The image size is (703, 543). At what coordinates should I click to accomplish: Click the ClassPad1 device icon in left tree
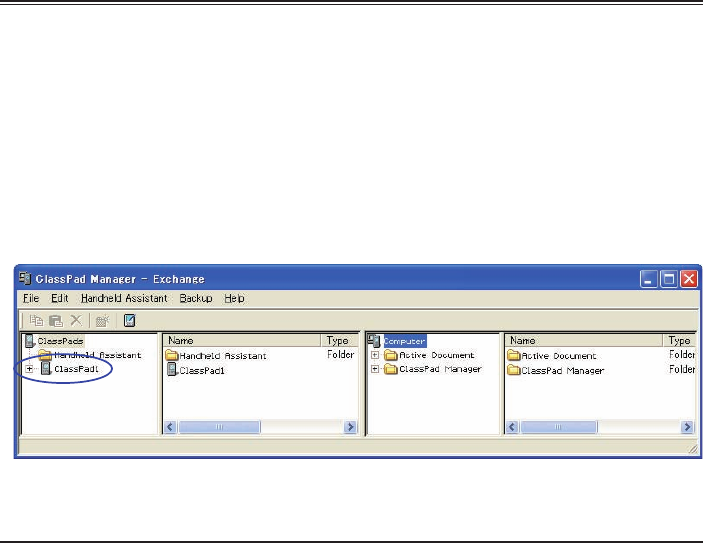(x=46, y=369)
